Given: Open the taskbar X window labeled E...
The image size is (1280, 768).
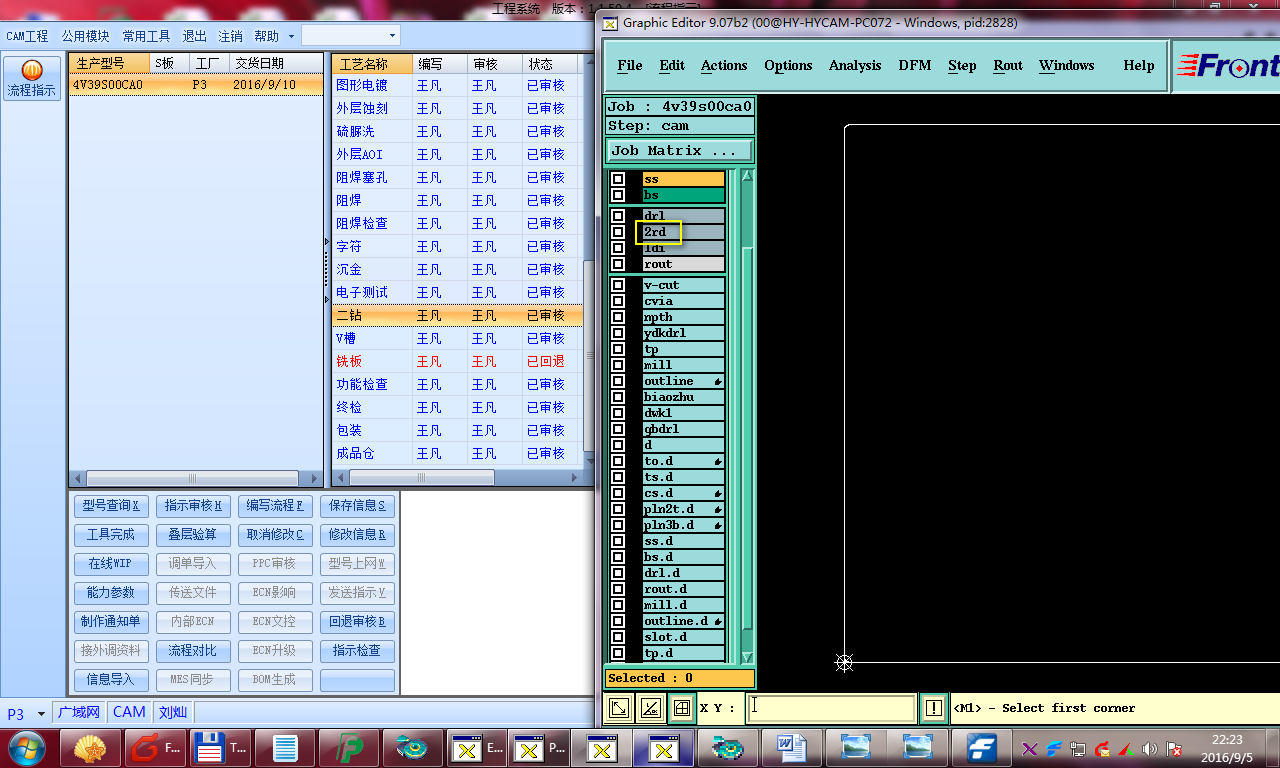Looking at the screenshot, I should pos(476,748).
